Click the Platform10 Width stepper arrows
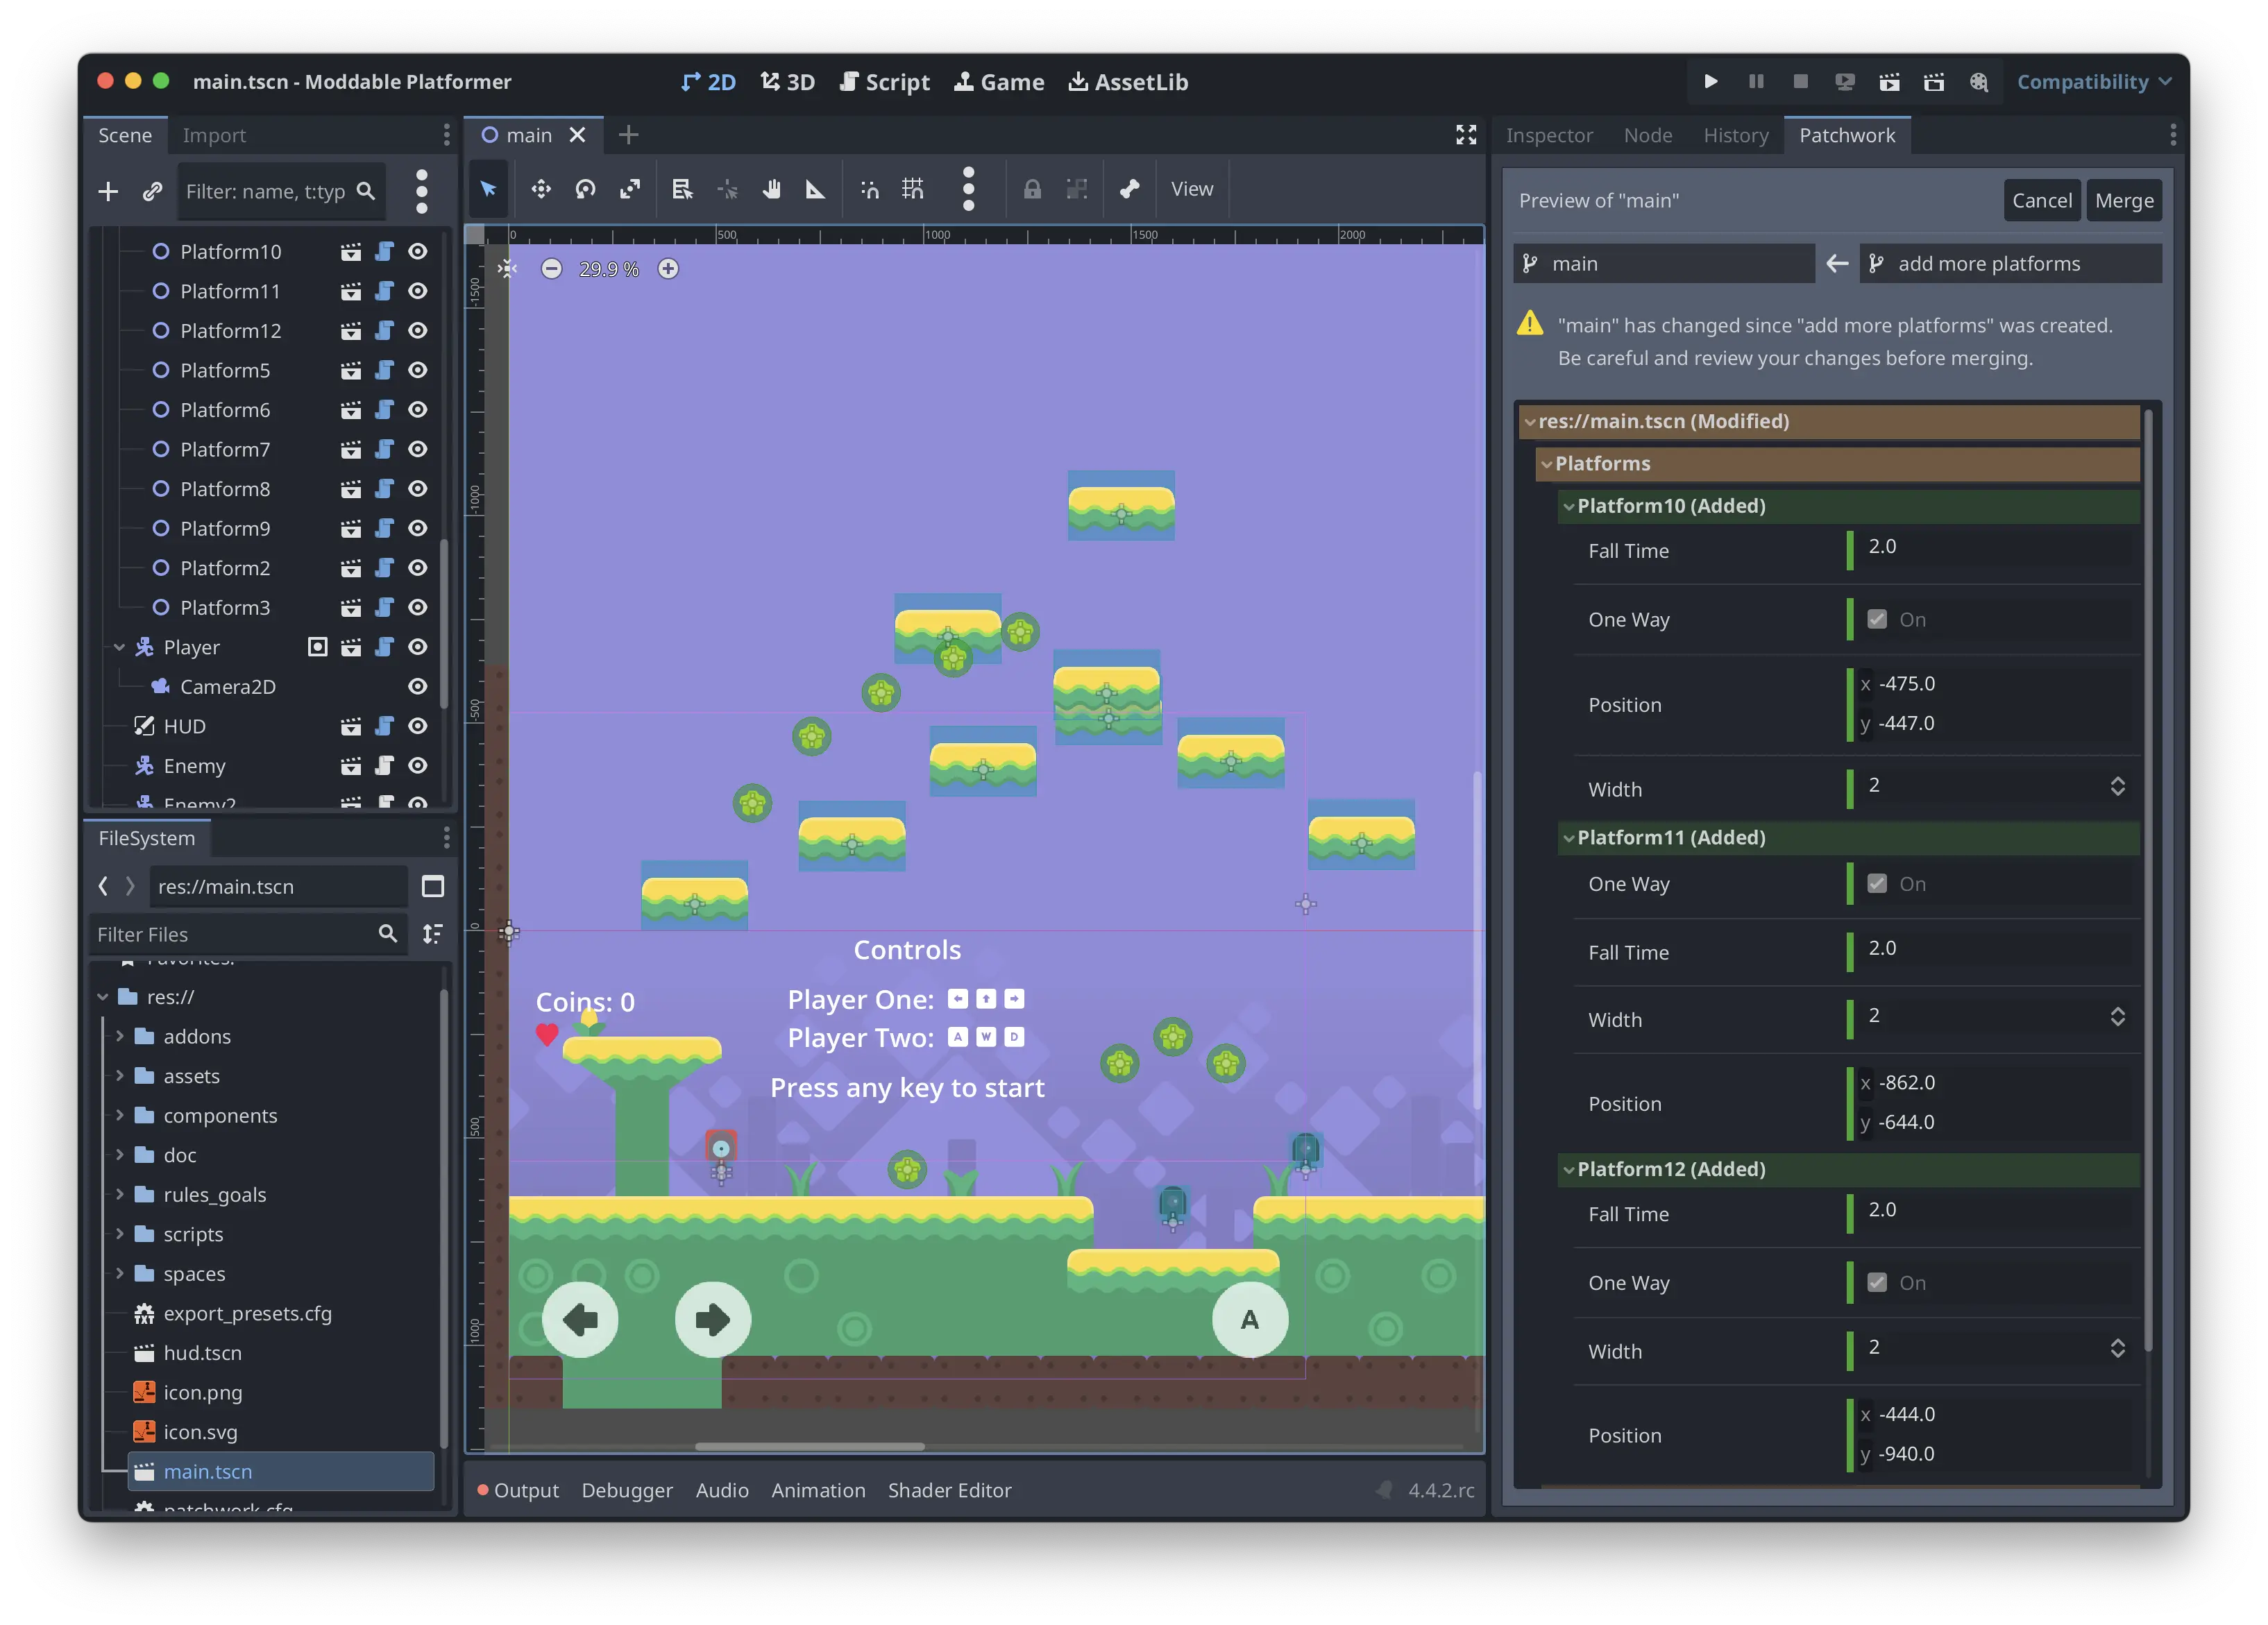This screenshot has height=1625, width=2268. (x=2117, y=786)
